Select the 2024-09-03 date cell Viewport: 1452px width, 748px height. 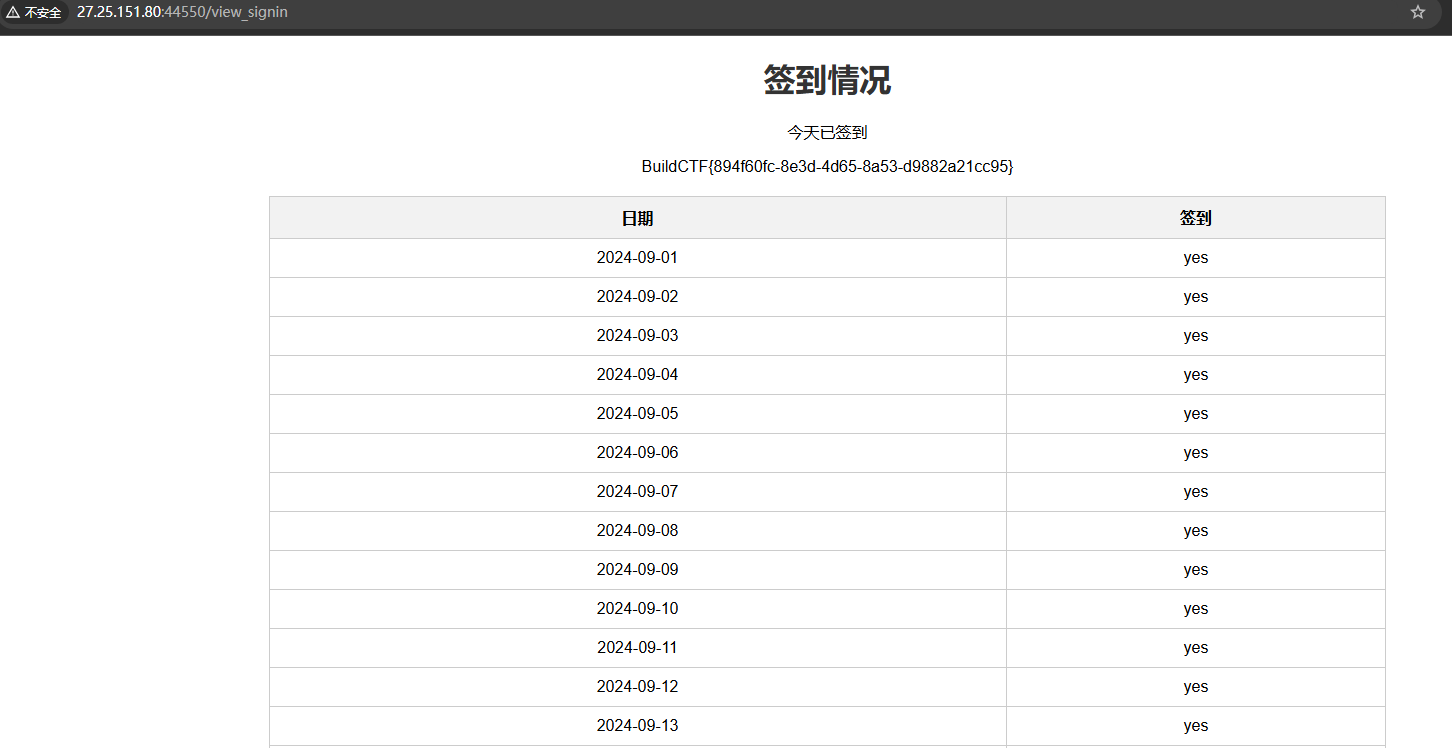coord(637,336)
